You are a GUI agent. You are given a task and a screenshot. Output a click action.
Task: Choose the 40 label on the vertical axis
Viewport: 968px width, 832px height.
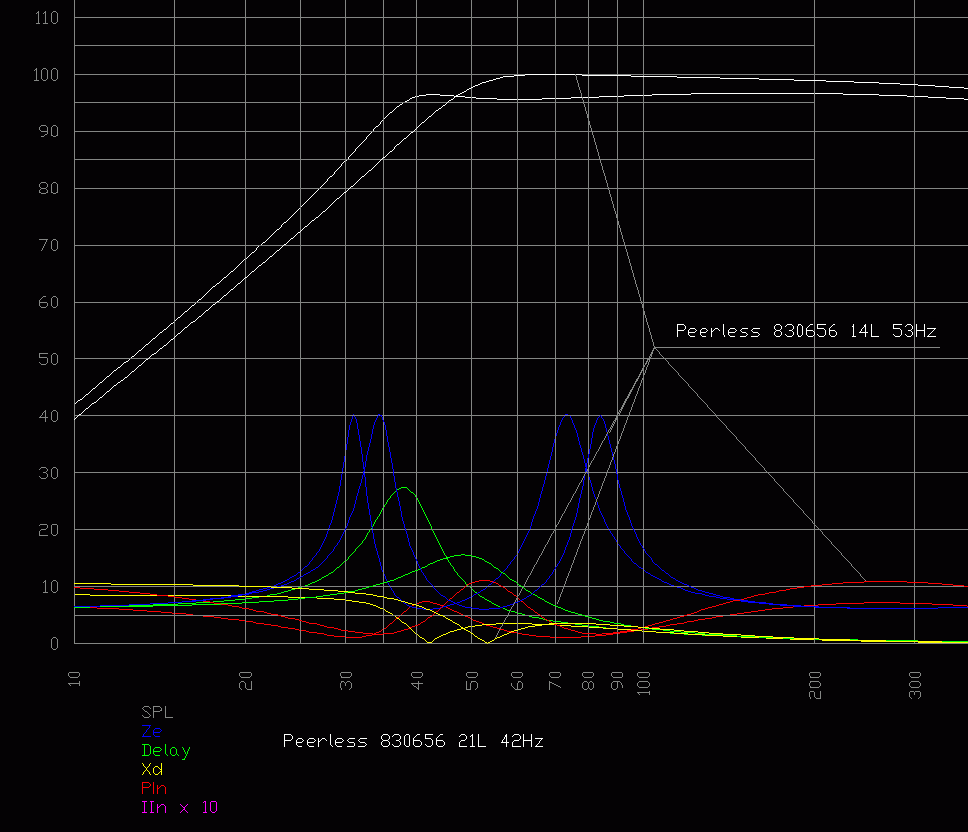point(49,416)
